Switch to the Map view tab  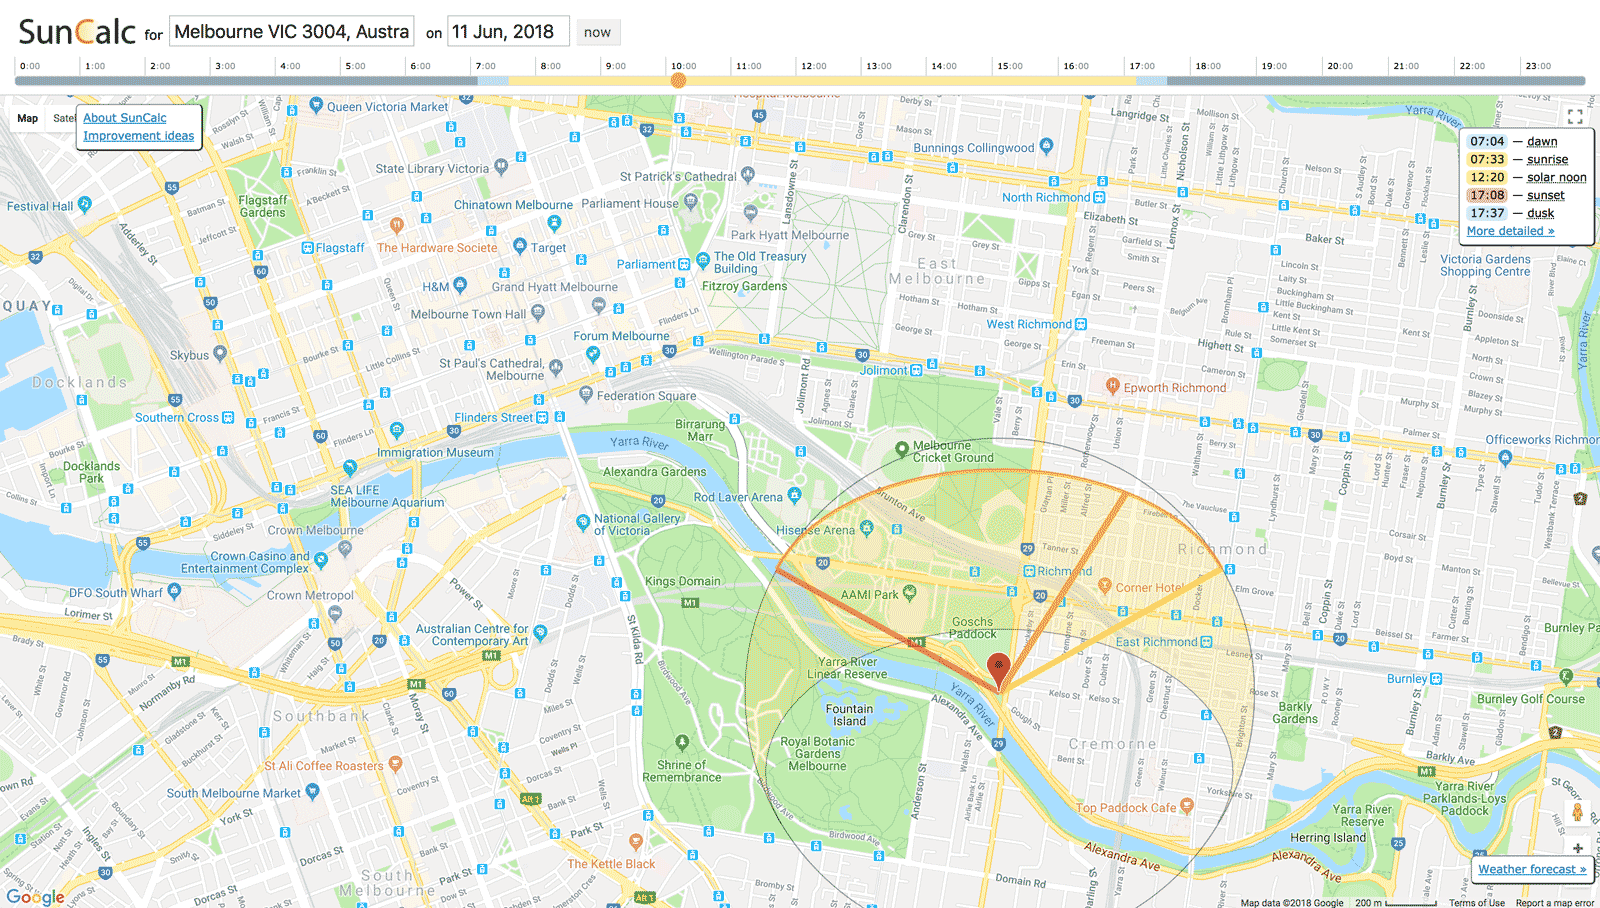click(x=28, y=118)
